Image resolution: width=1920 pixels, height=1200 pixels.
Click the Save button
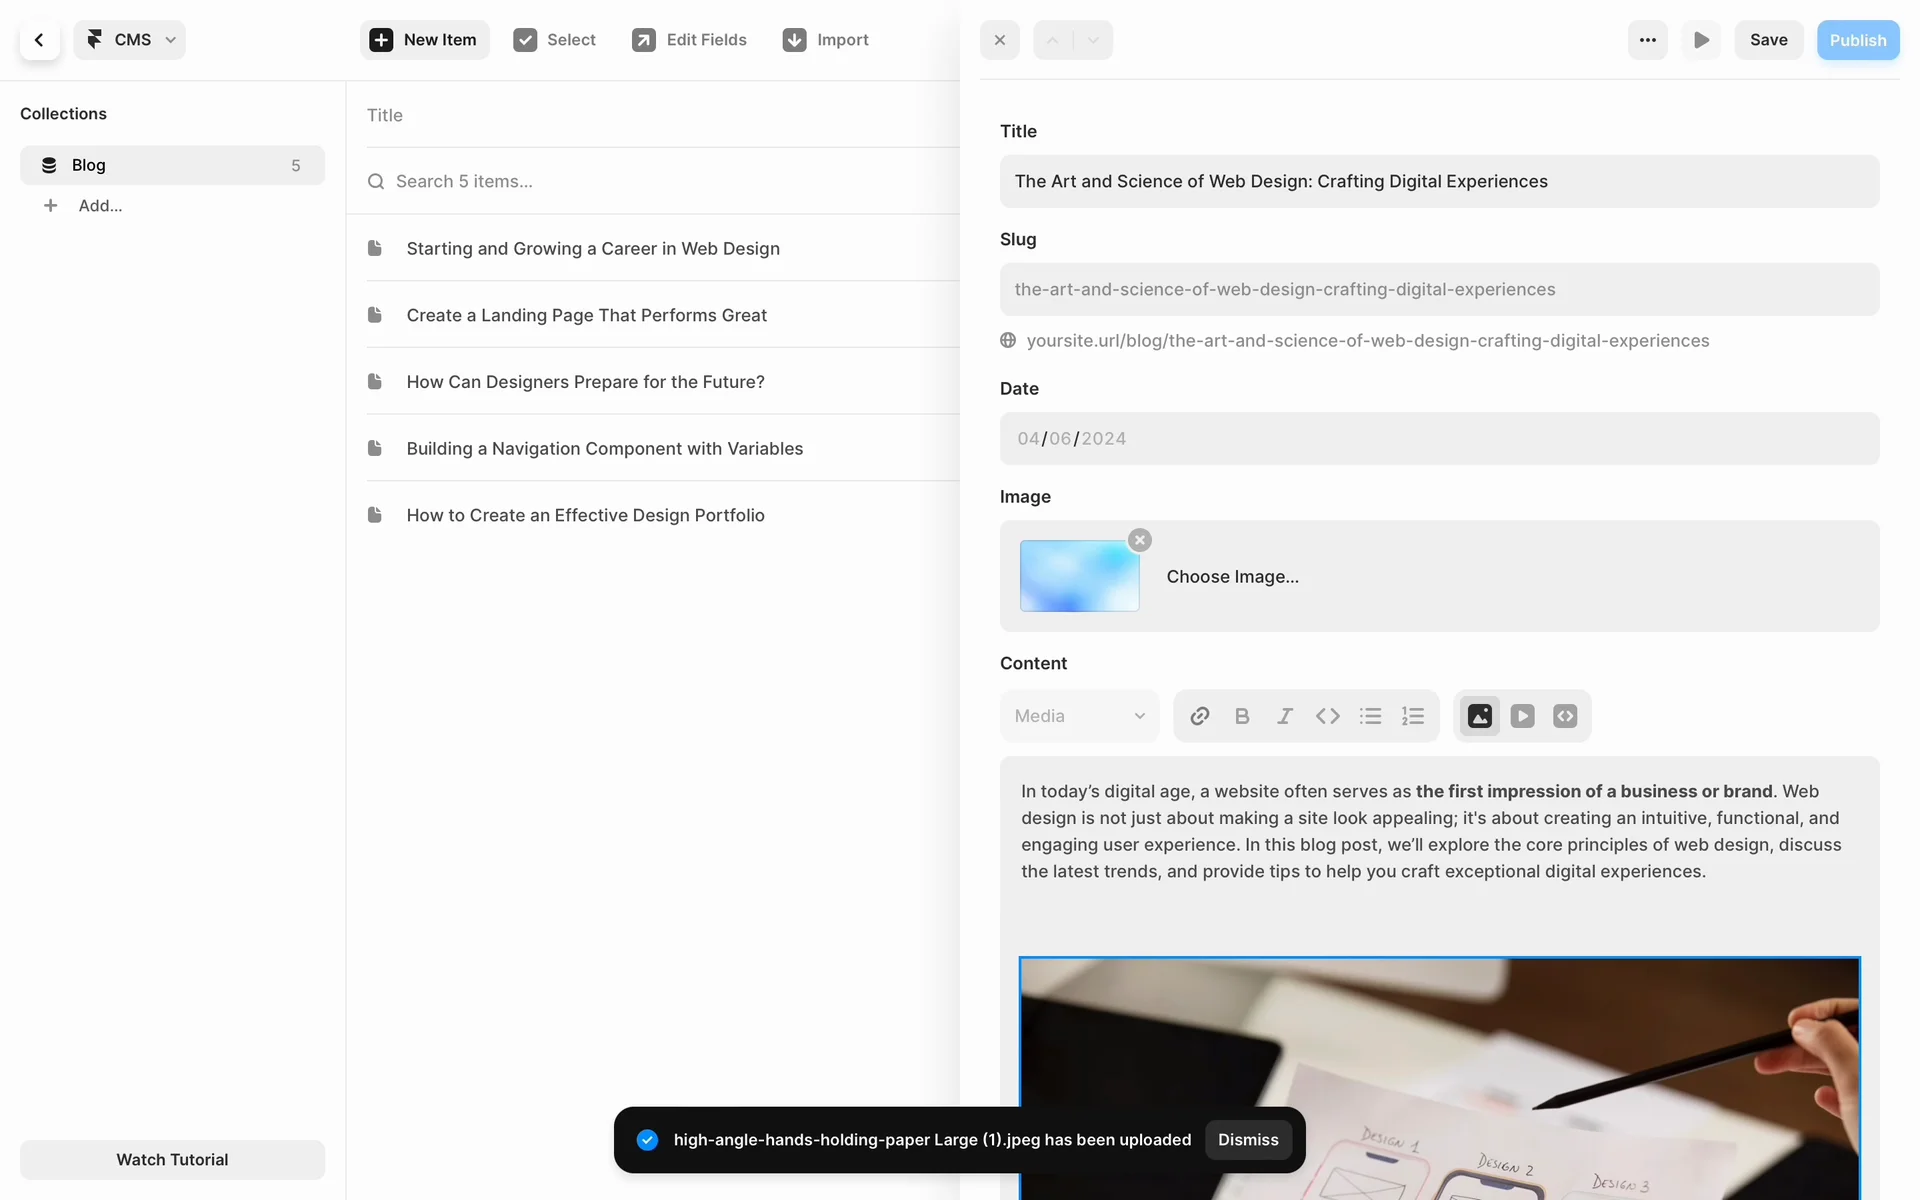[x=1768, y=40]
